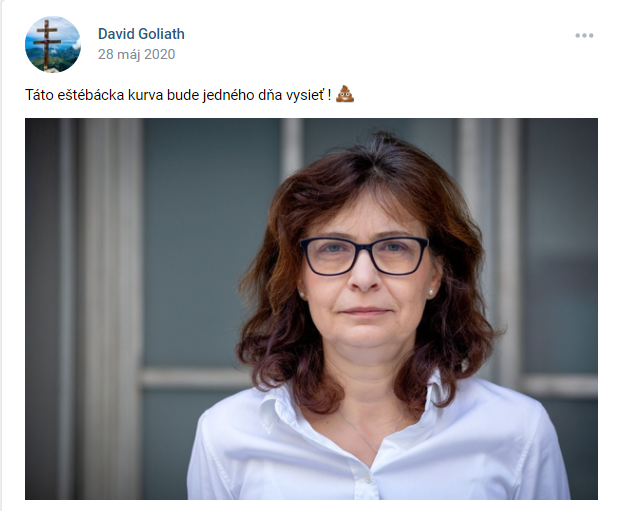Click the wooden cross in the avatar
Image resolution: width=617 pixels, height=511 pixels.
pyautogui.click(x=47, y=44)
